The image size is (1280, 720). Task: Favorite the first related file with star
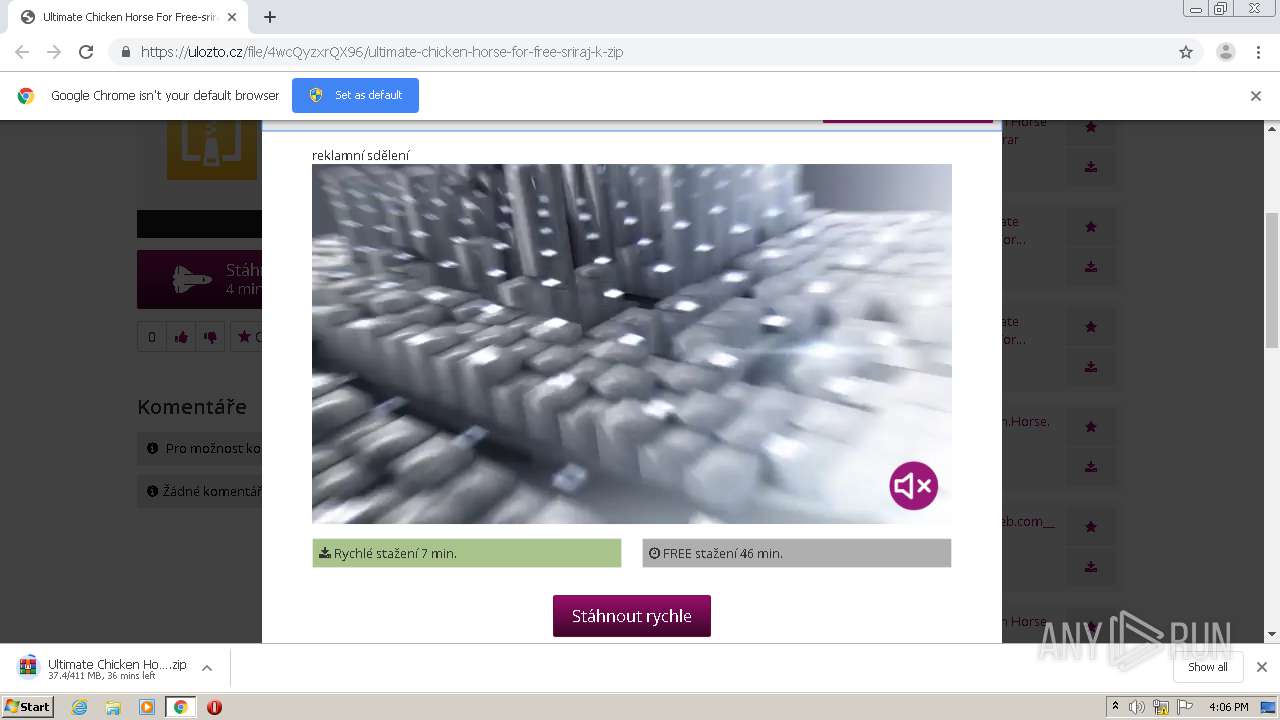point(1091,127)
